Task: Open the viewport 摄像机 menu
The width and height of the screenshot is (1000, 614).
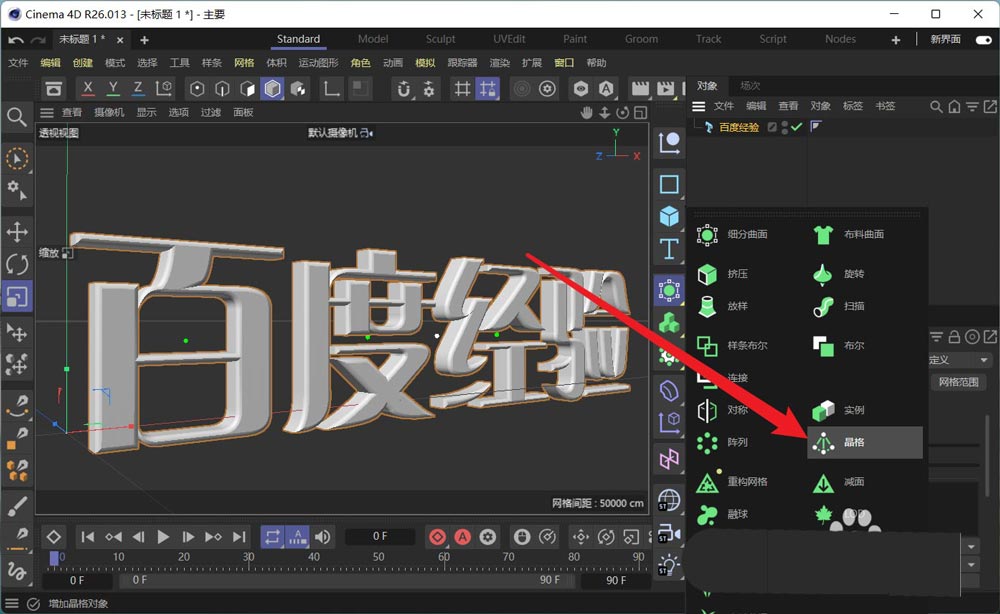Action: pyautogui.click(x=109, y=113)
